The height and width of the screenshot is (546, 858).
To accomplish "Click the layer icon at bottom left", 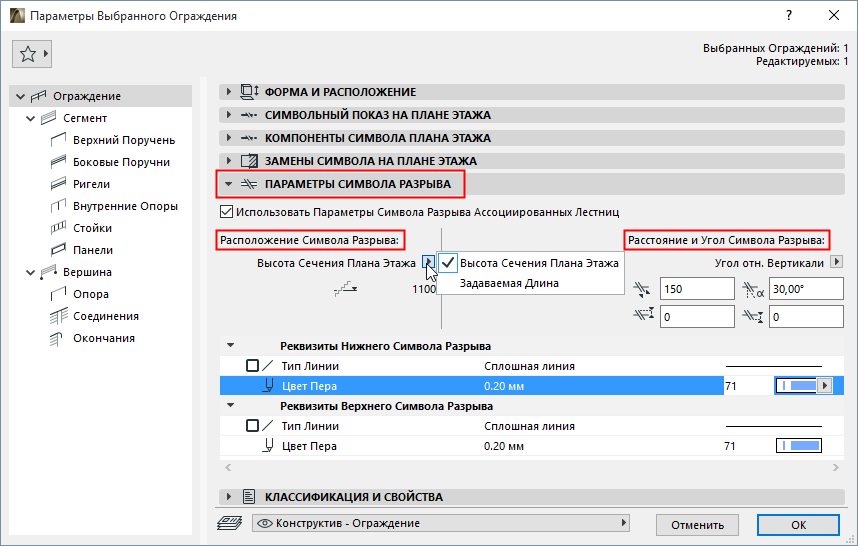I will (x=229, y=523).
